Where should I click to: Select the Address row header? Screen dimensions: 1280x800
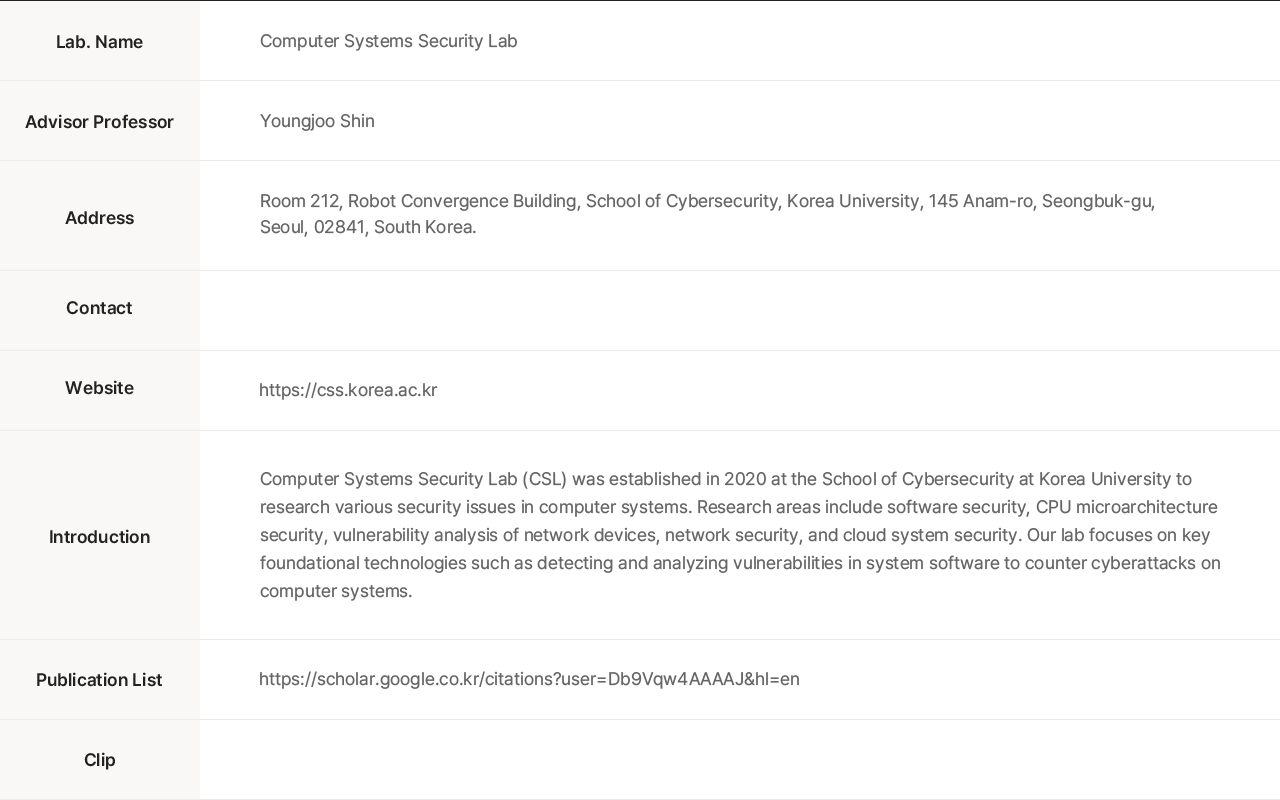click(x=99, y=218)
